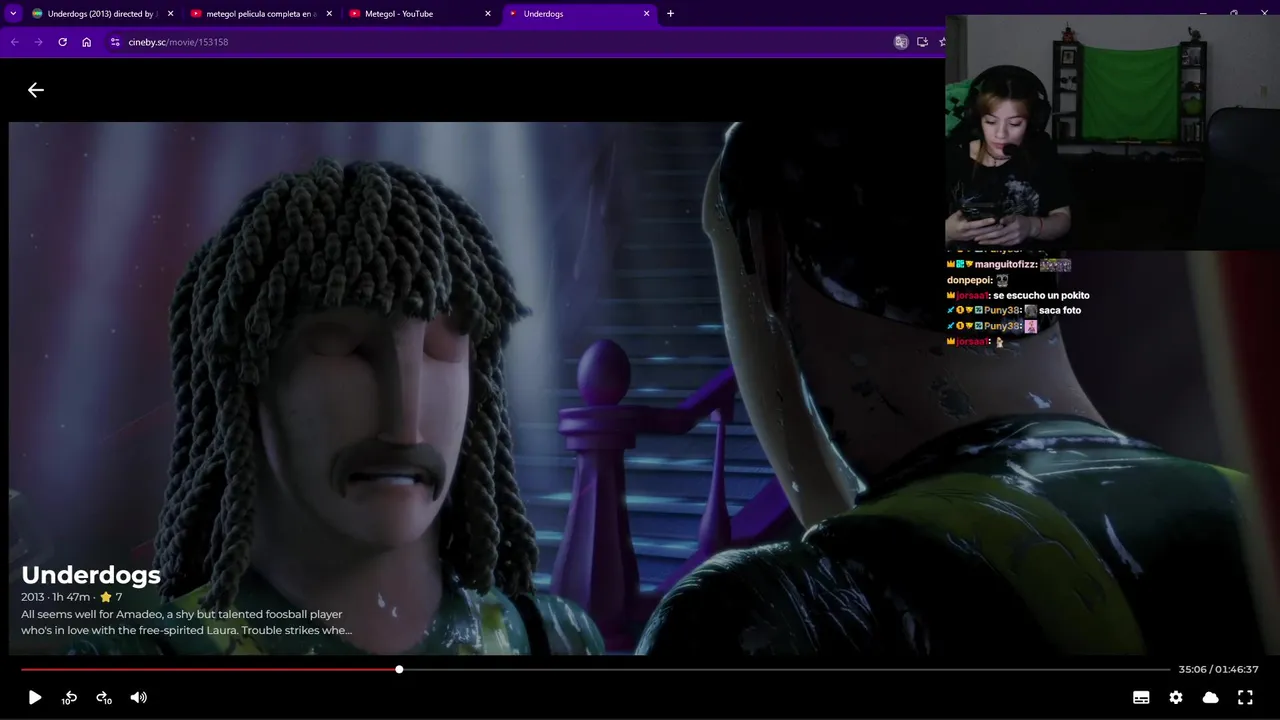Screen dimensions: 1280x720
Task: Rewind the movie 10 seconds
Action: [69, 698]
